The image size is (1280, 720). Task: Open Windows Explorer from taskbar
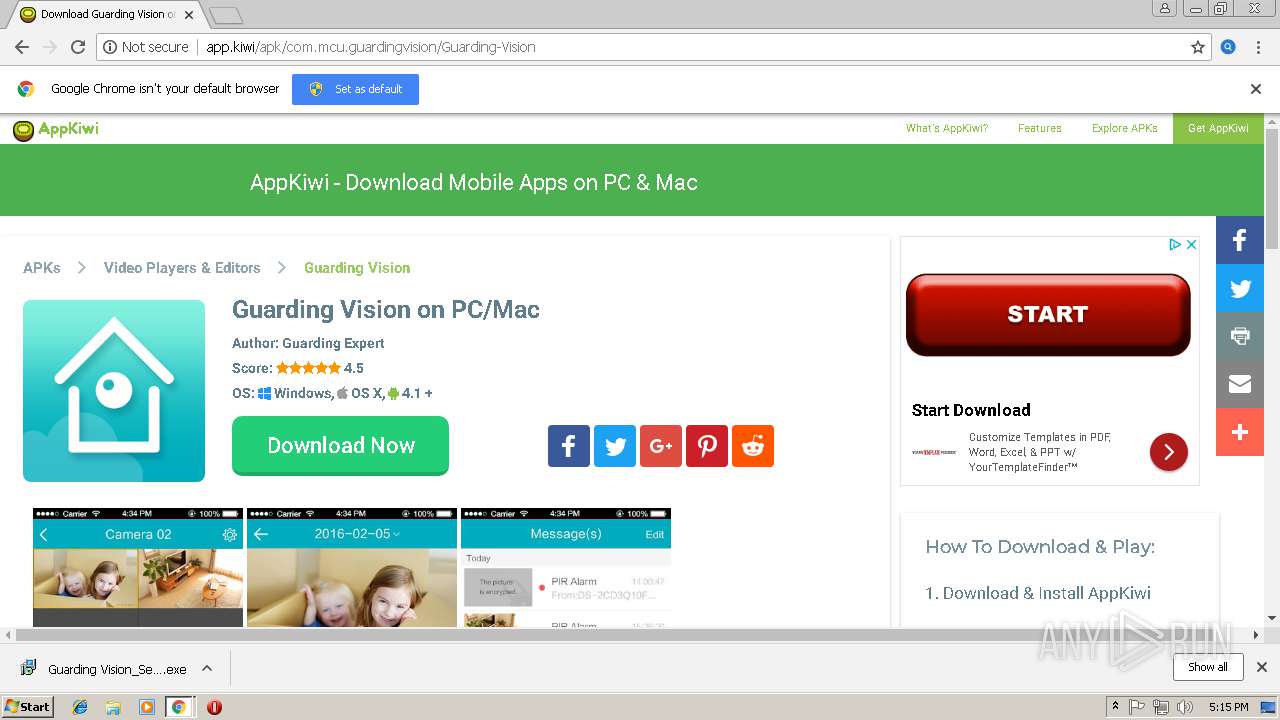[x=113, y=707]
